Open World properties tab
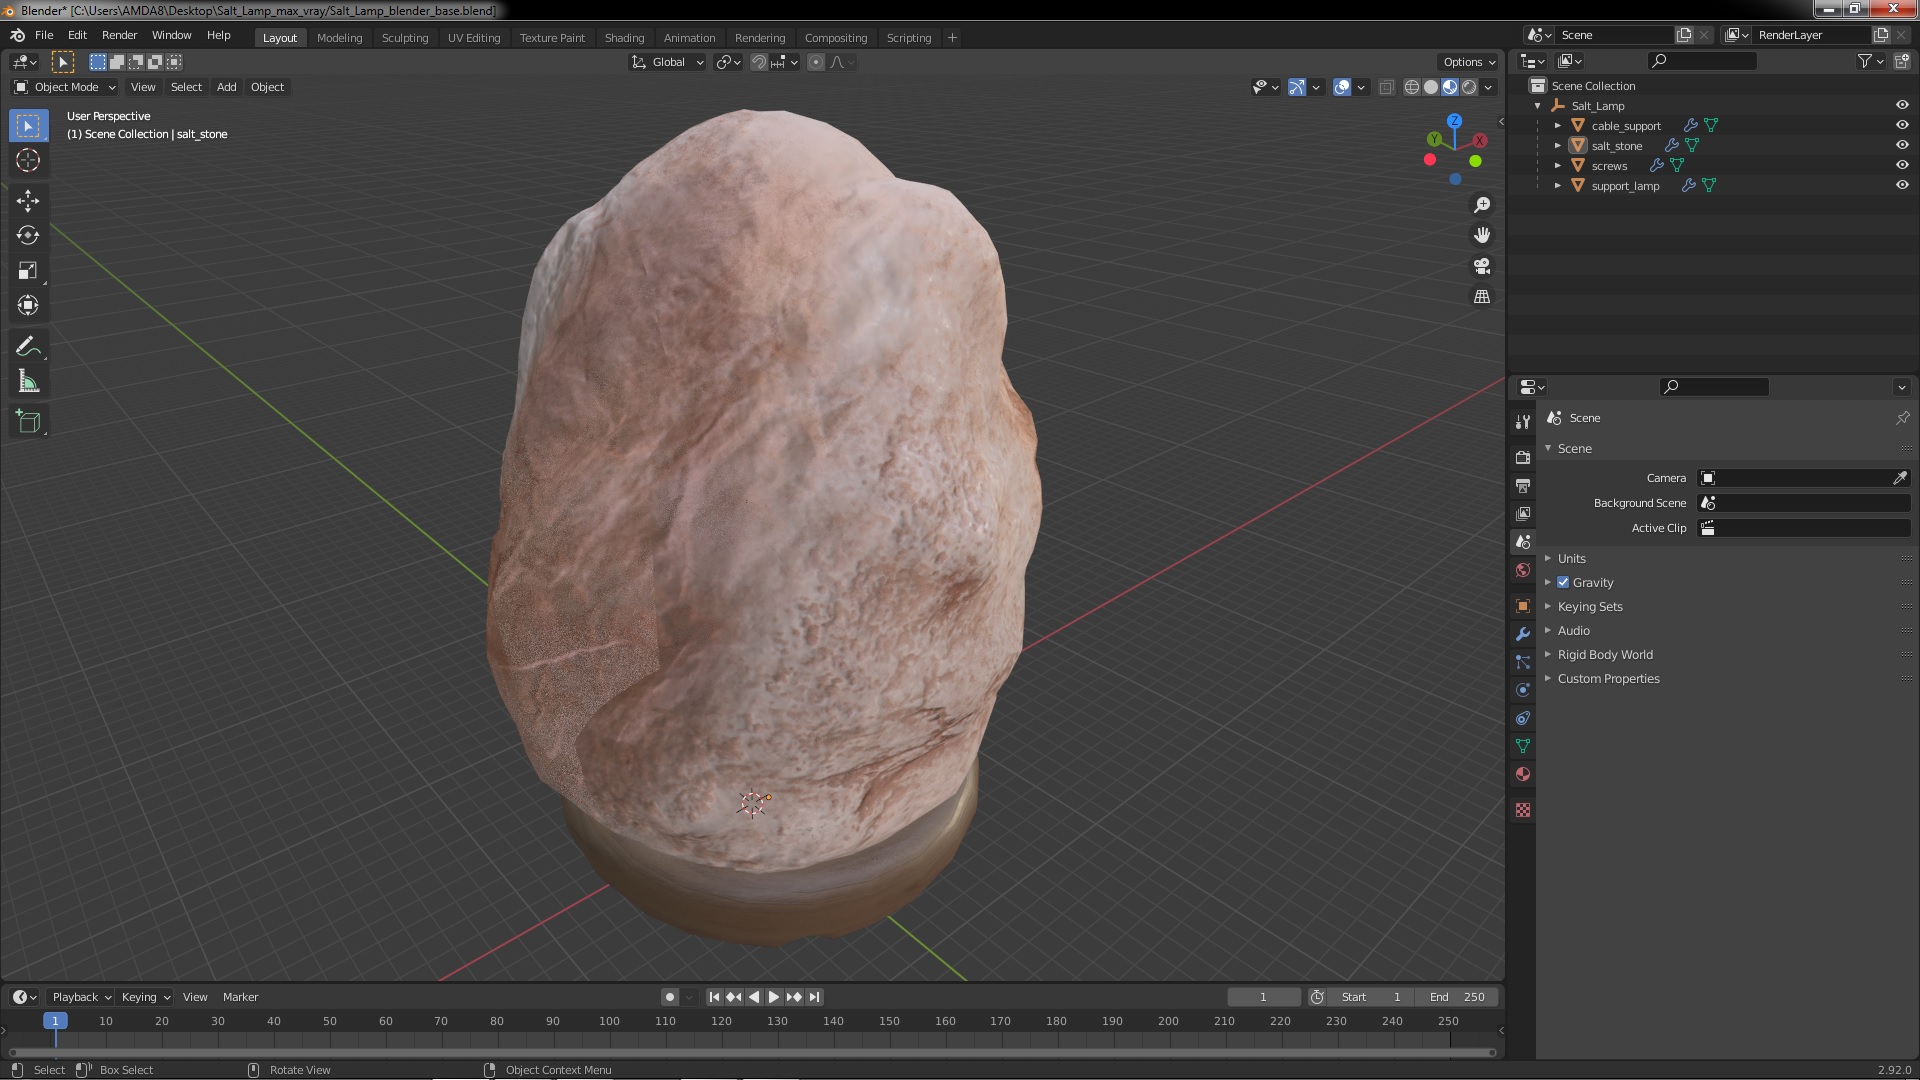Screen dimensions: 1920x1080 coord(1522,570)
